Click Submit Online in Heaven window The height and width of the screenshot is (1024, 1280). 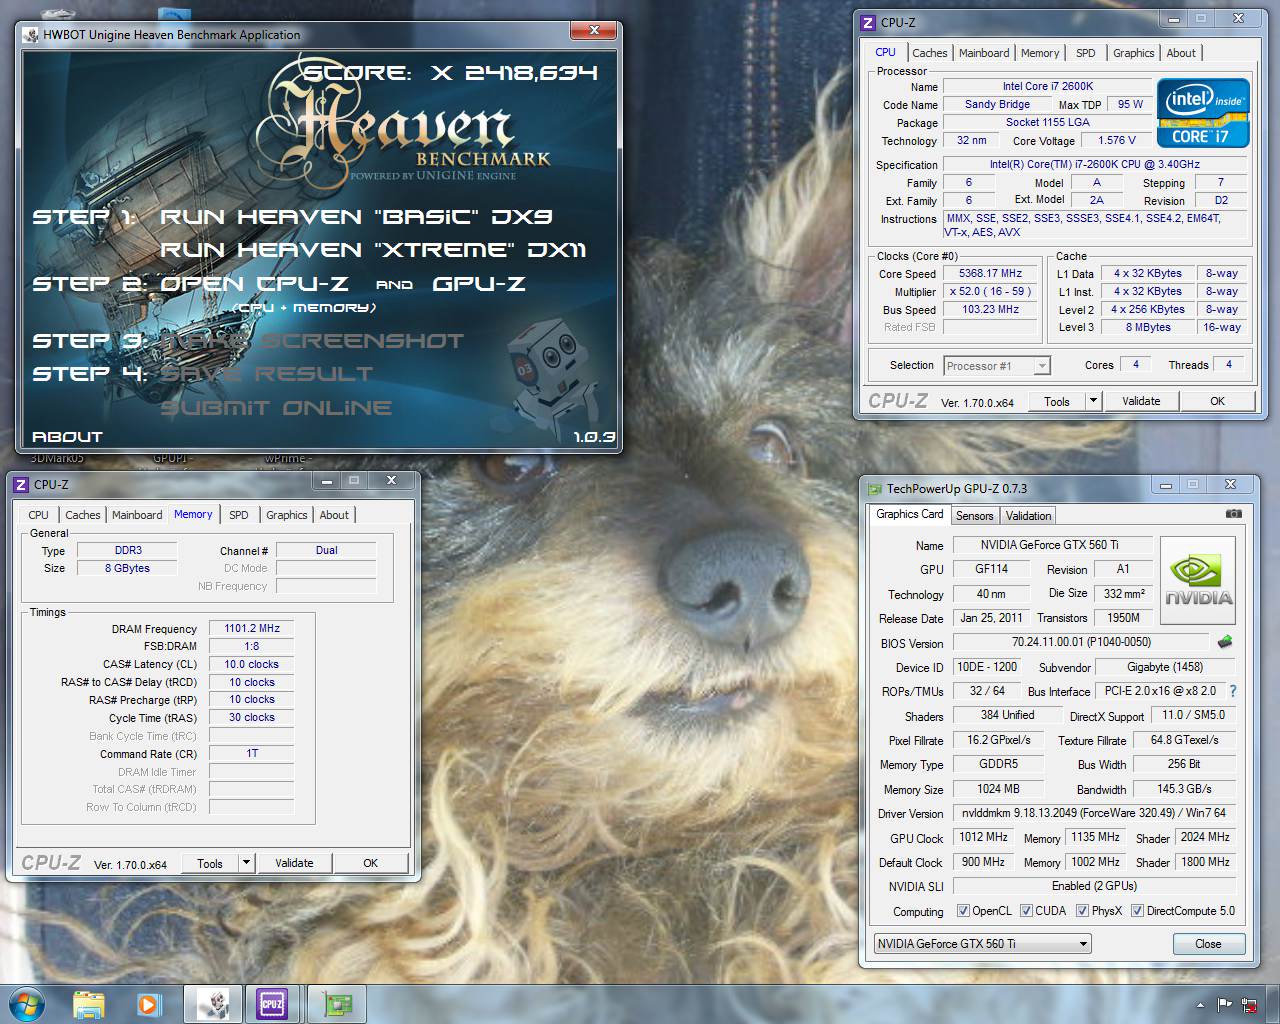coord(276,408)
